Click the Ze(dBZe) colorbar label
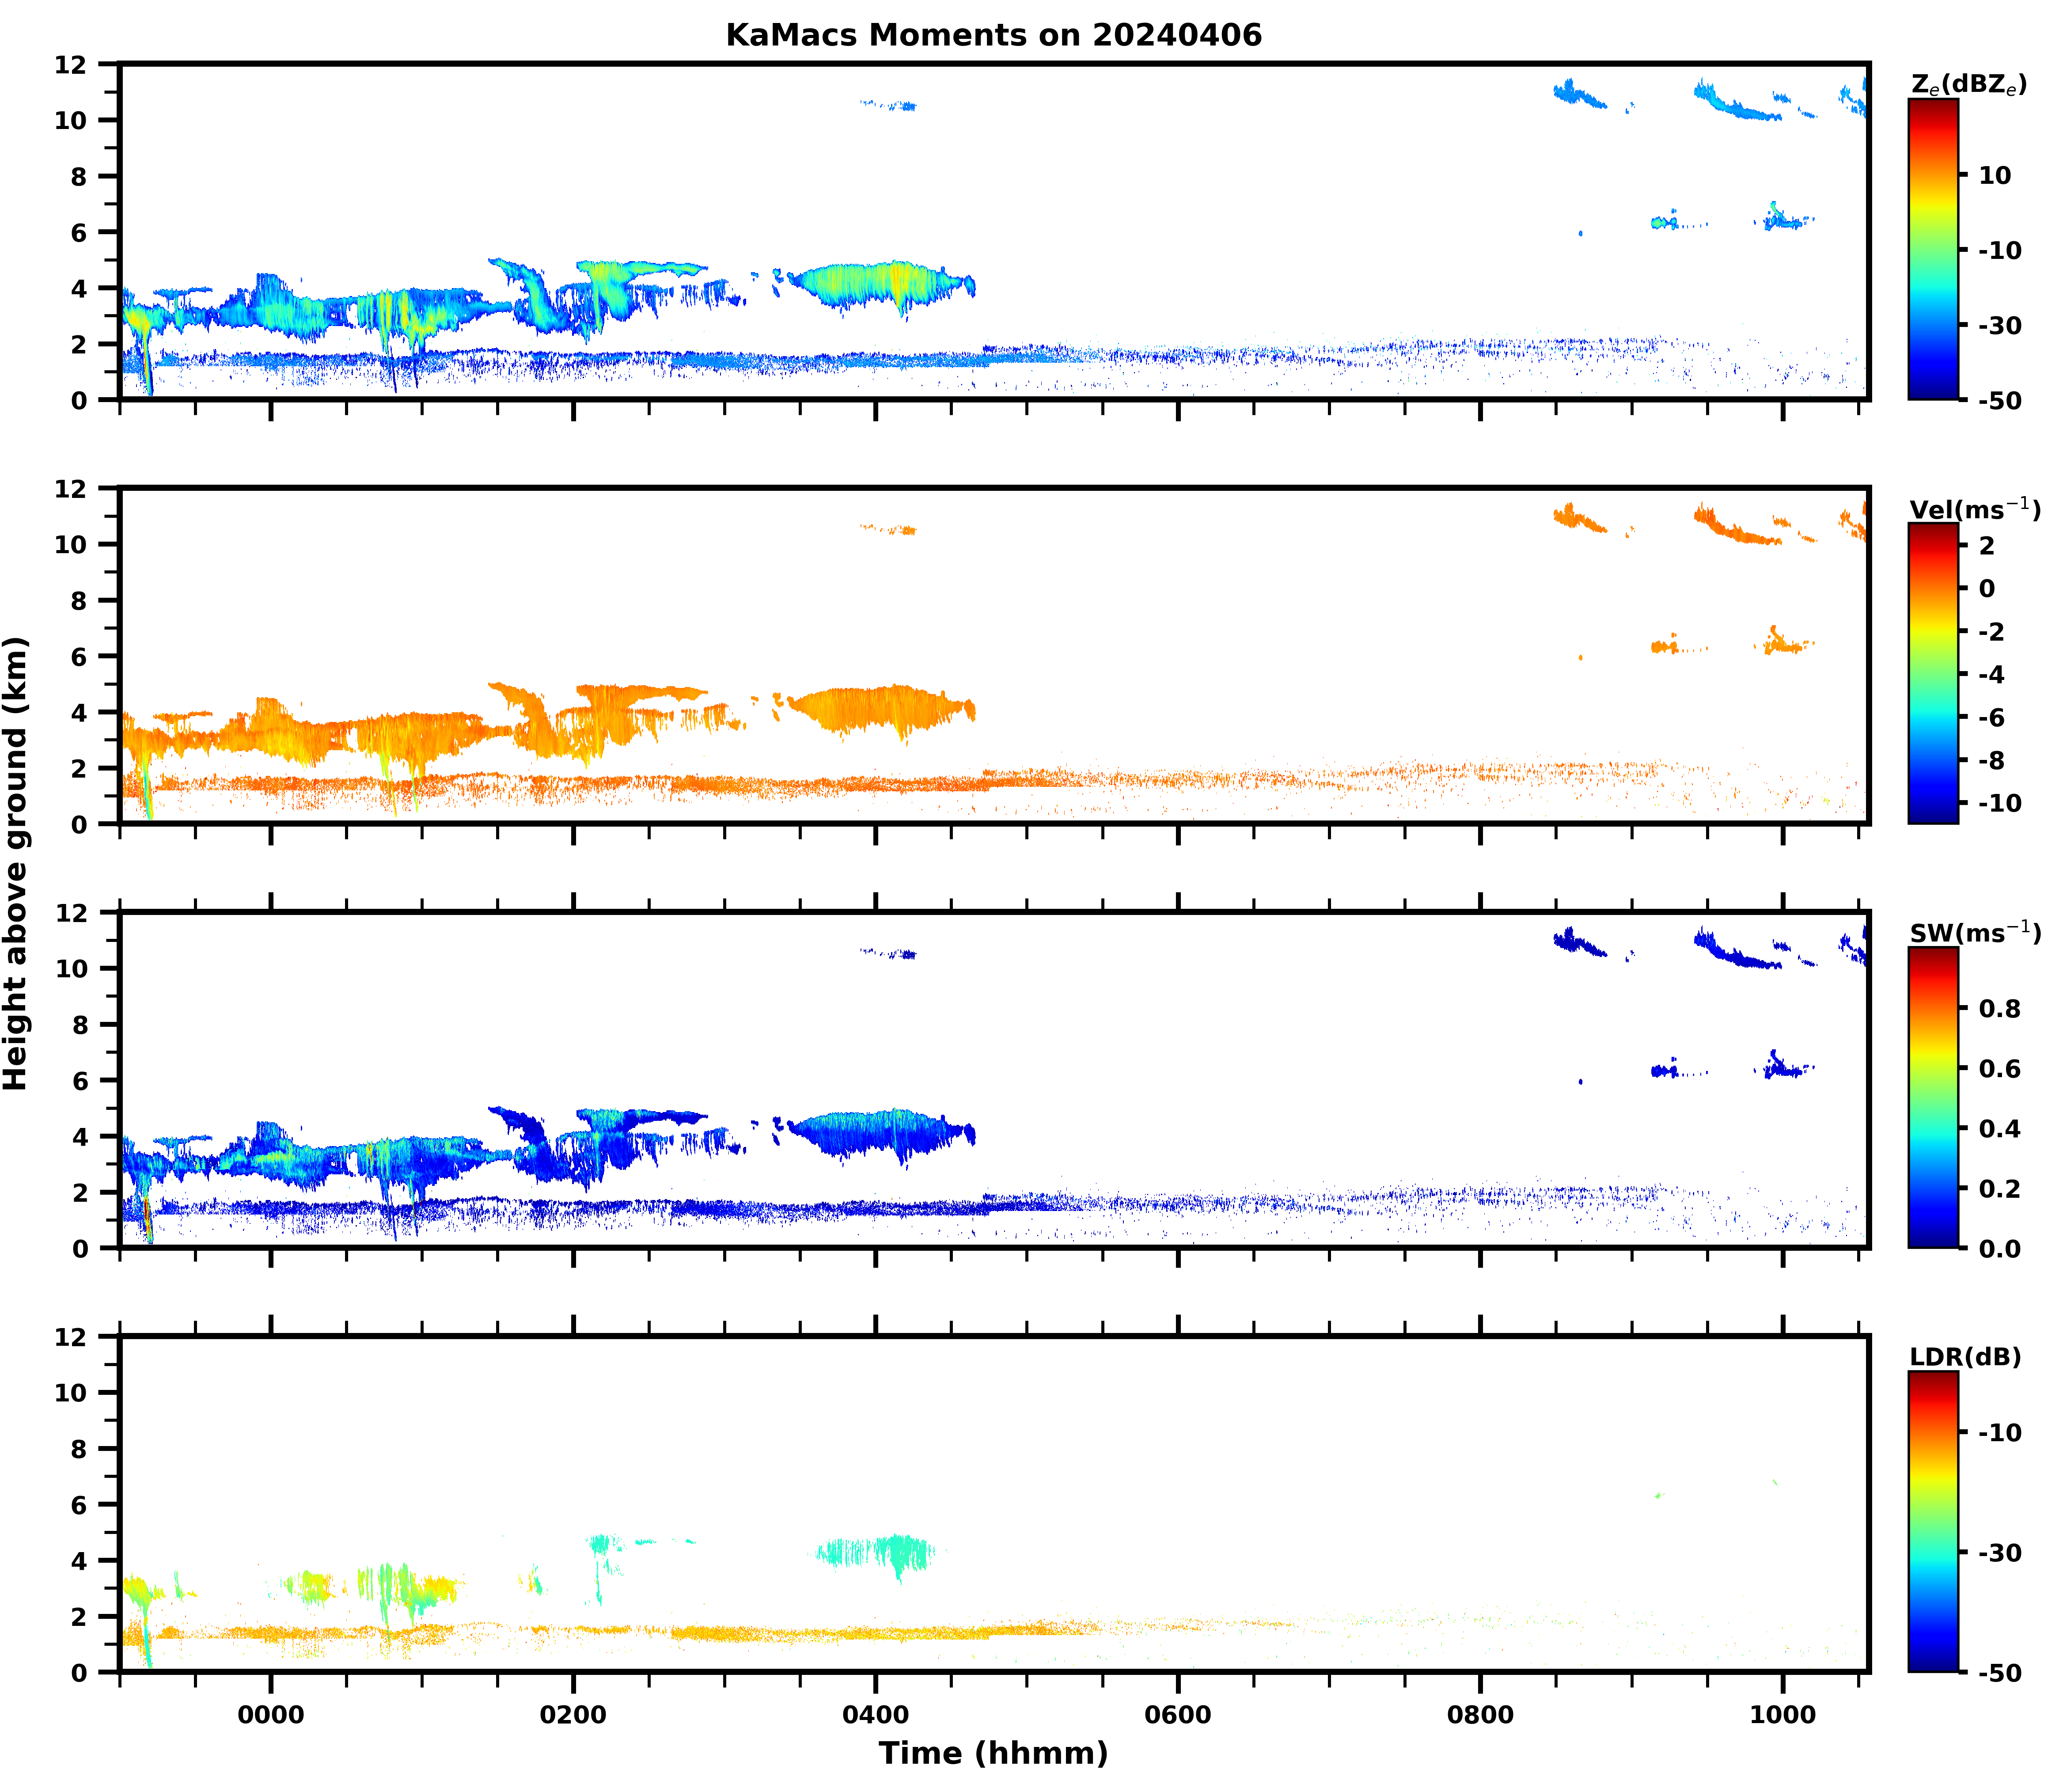The image size is (2063, 1792). 1968,85
